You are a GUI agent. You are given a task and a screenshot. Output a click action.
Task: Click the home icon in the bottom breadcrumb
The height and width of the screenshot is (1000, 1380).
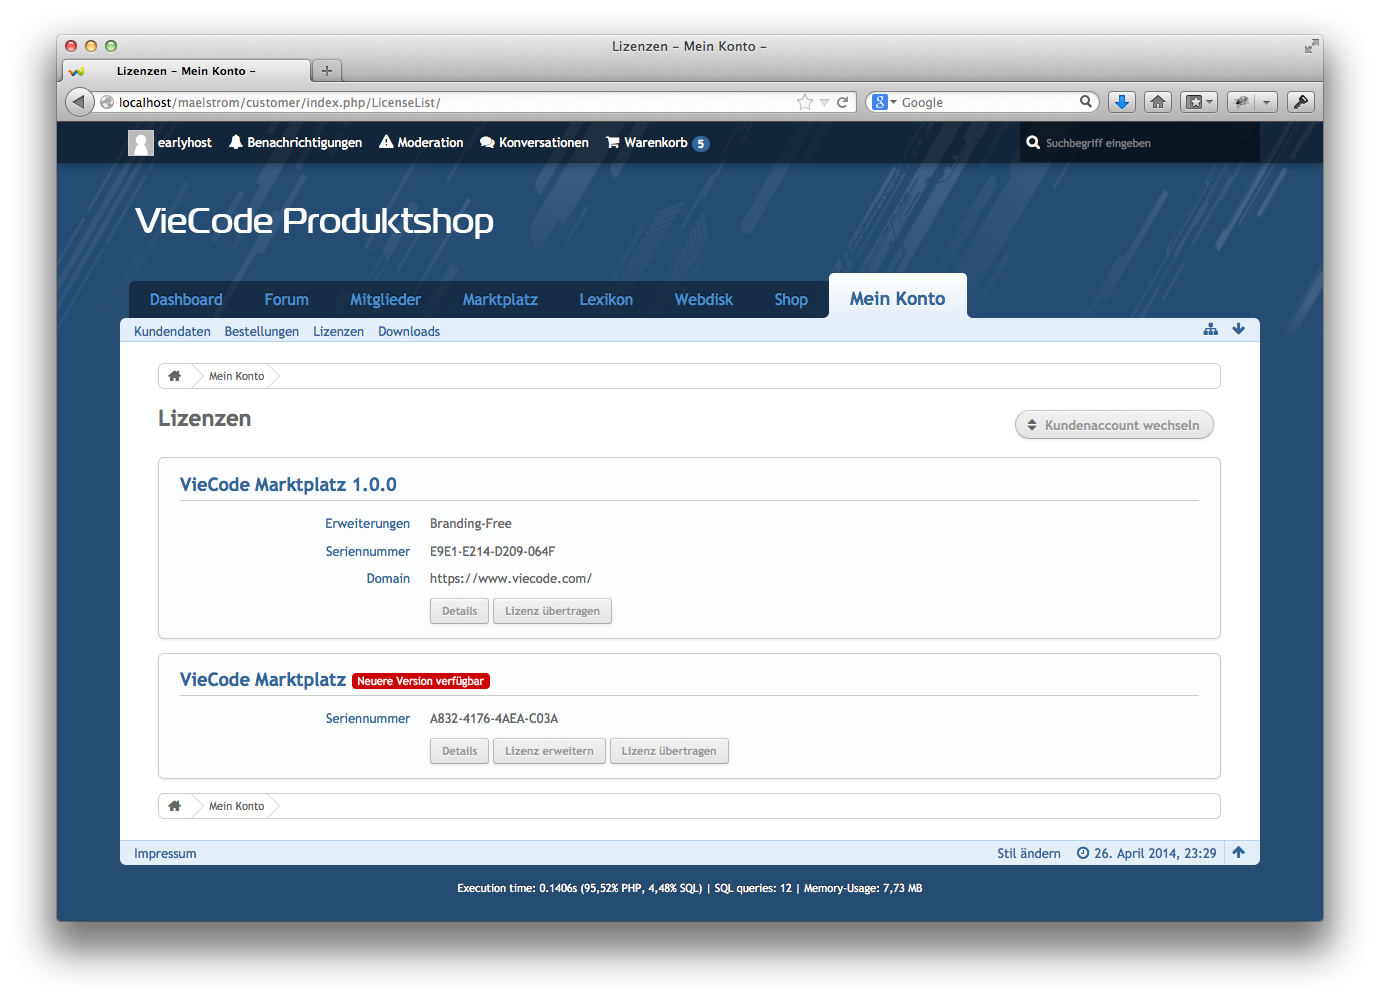click(175, 806)
